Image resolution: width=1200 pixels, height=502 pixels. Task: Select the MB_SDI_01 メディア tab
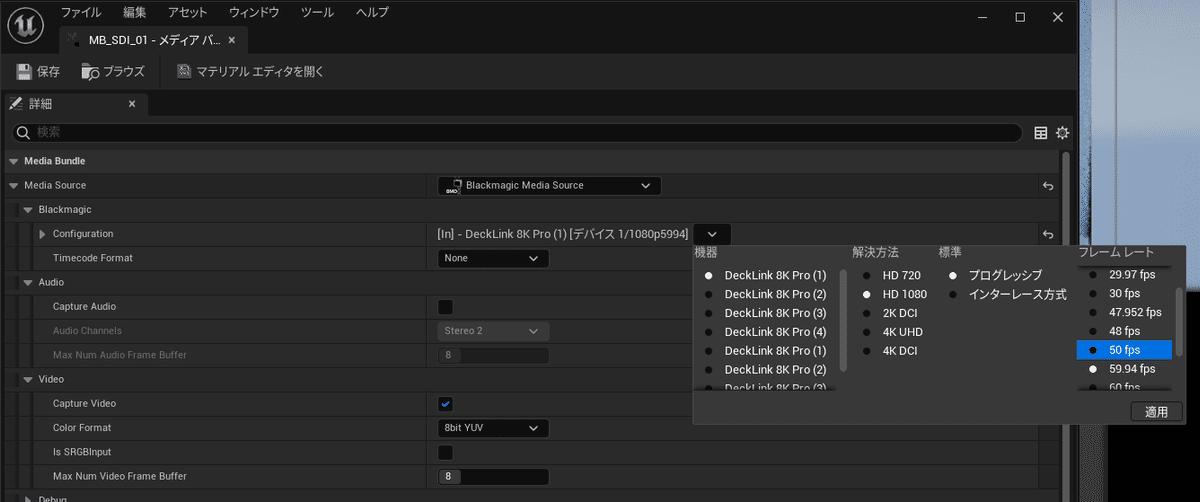(x=153, y=40)
